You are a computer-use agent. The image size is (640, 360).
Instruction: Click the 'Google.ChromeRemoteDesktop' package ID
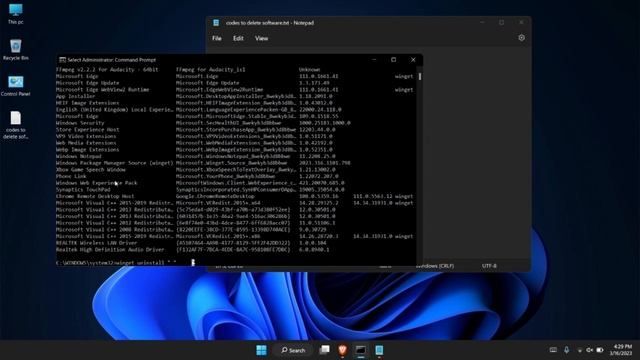[215, 196]
